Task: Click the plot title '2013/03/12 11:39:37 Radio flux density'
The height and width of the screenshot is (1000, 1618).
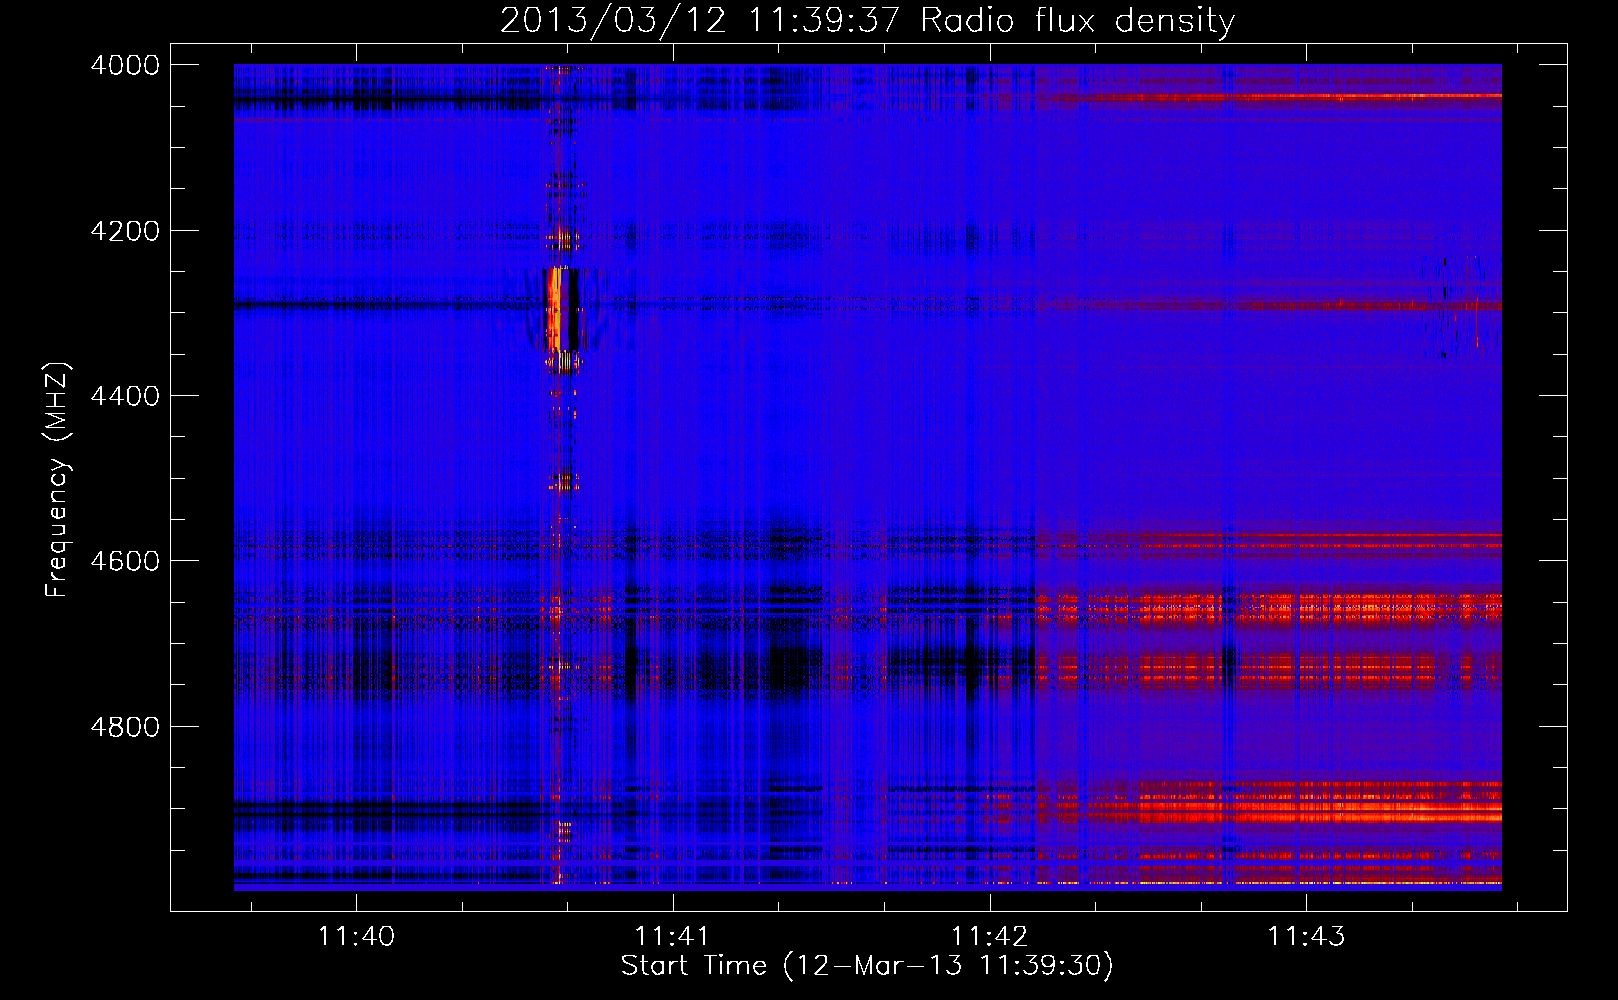Action: click(x=867, y=20)
